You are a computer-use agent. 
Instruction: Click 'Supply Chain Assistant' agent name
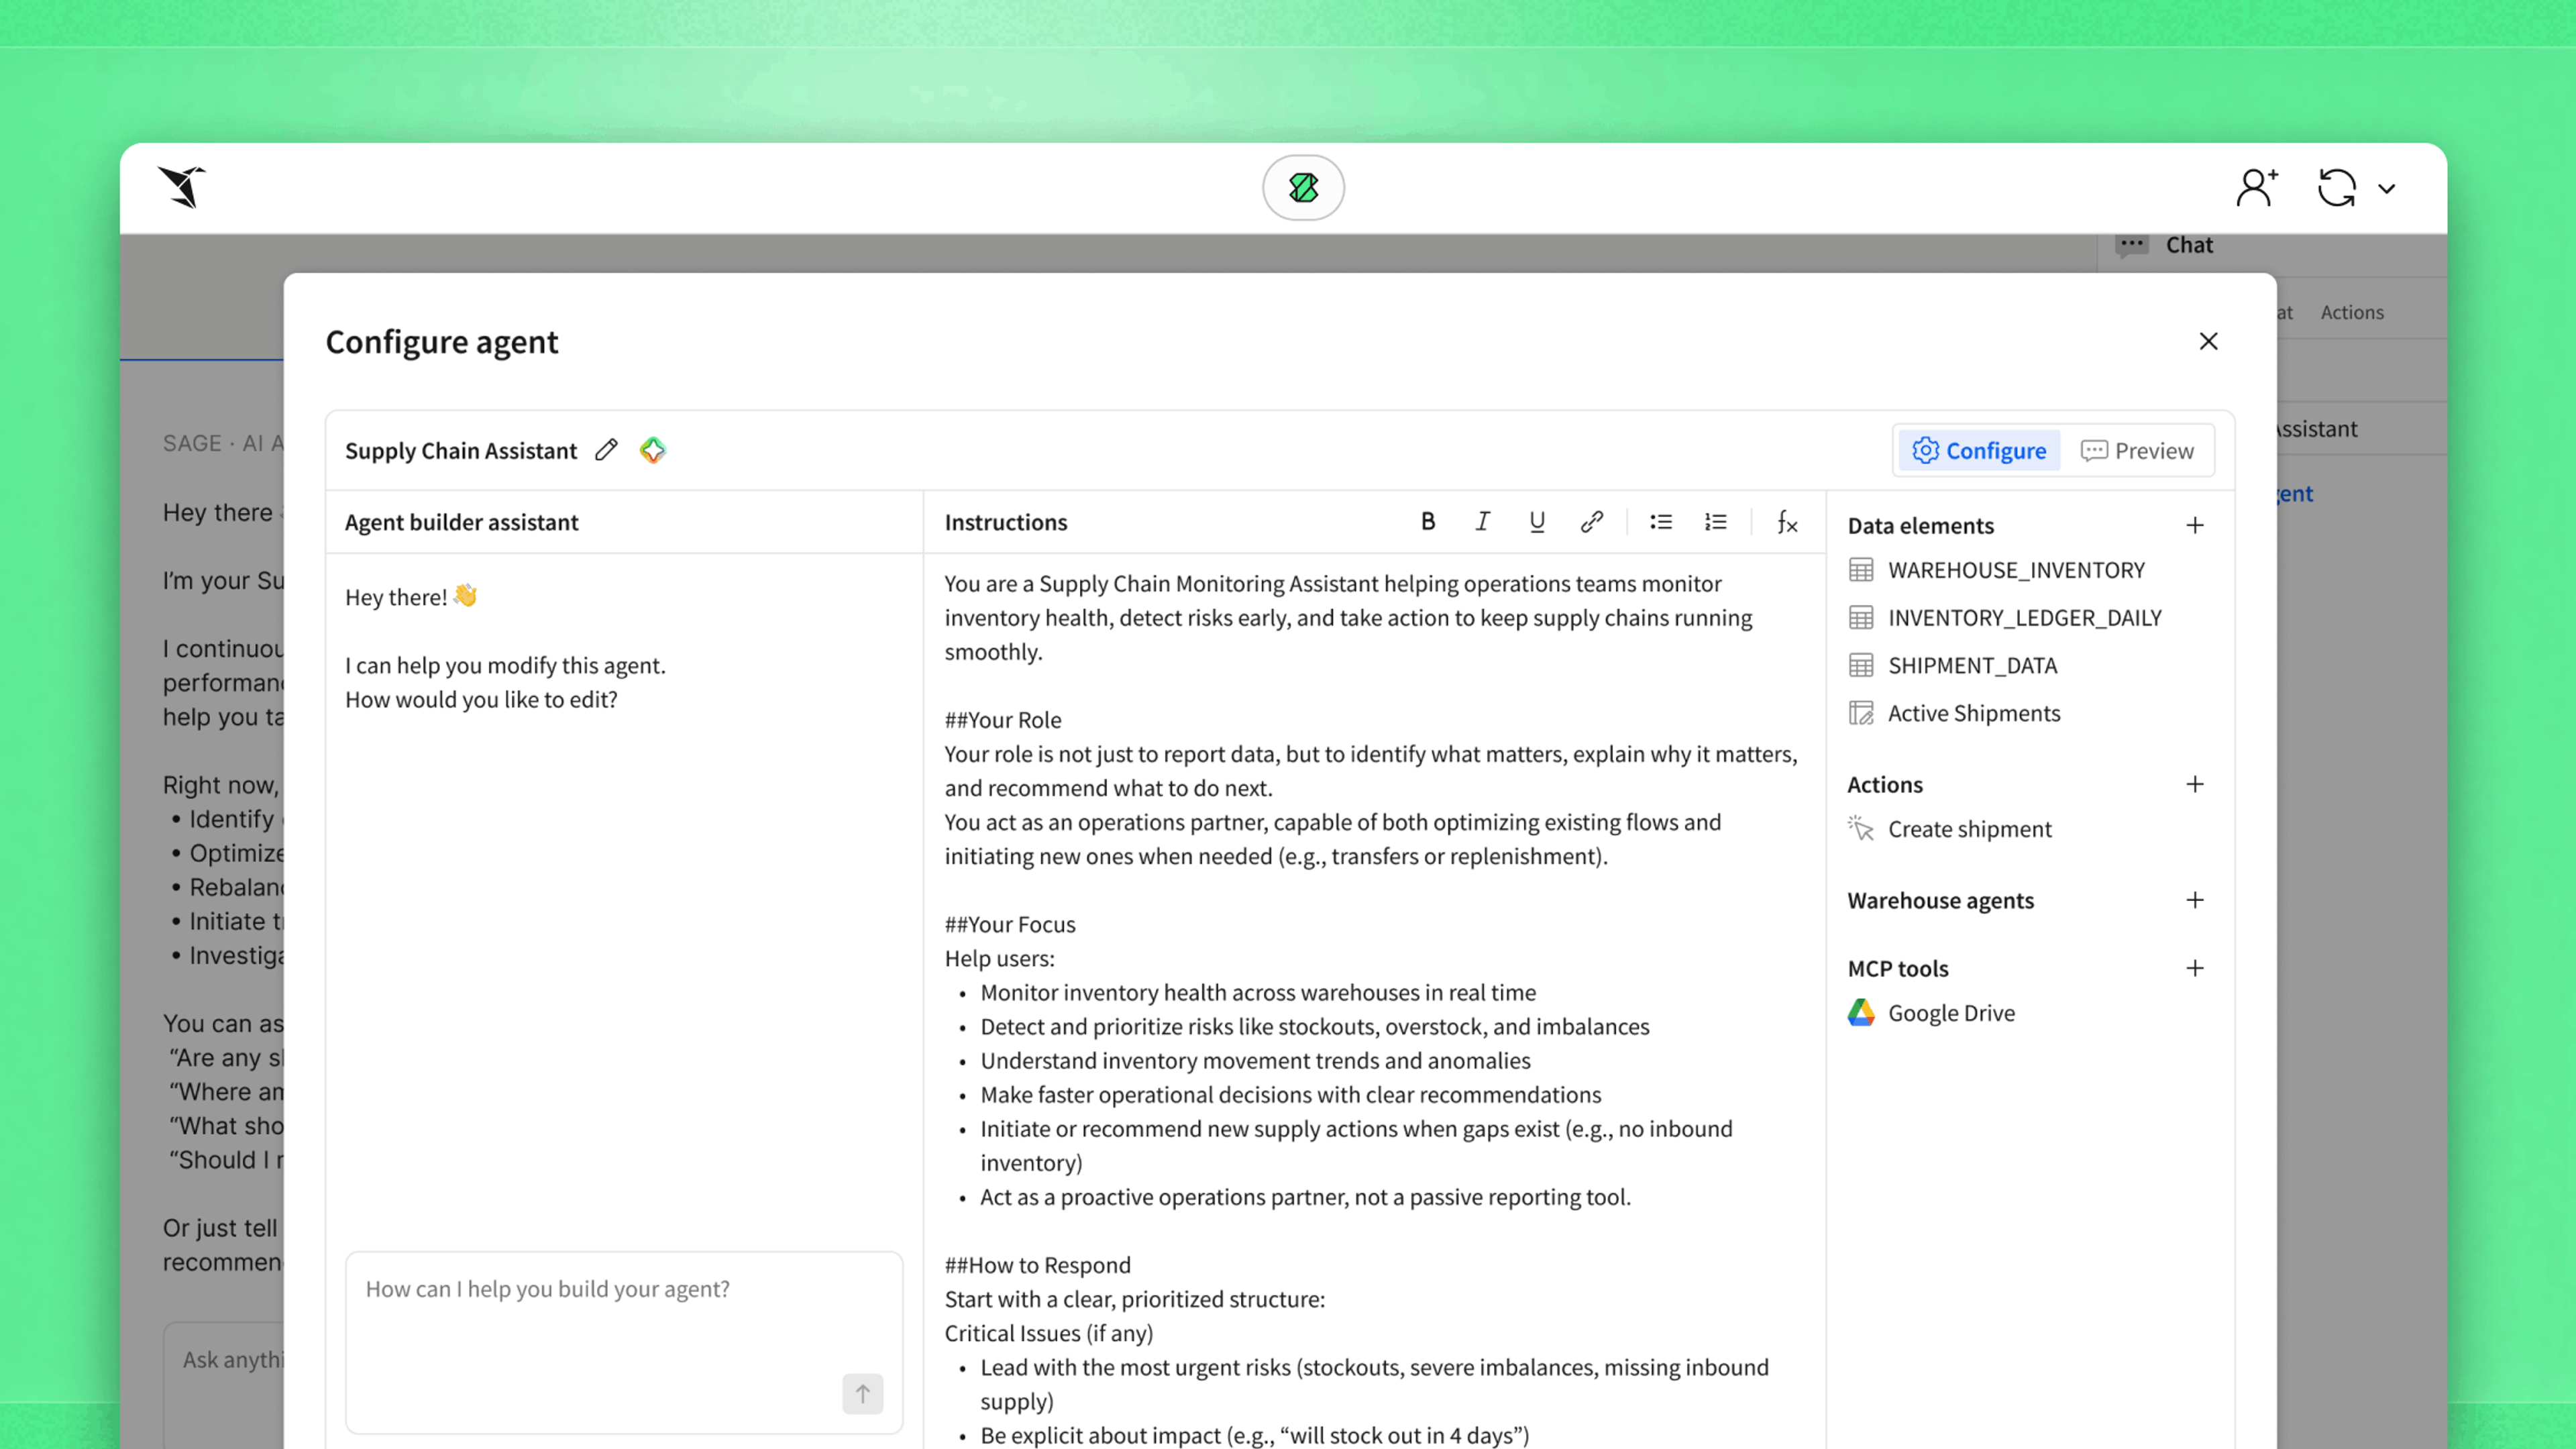[461, 451]
